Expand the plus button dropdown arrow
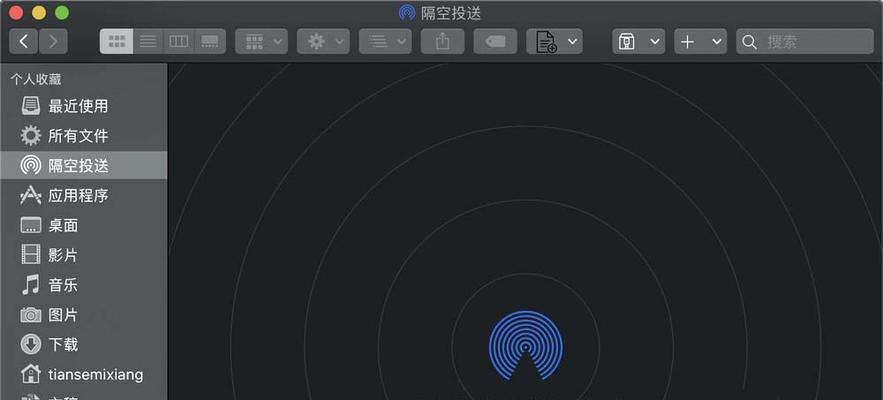883x400 pixels. [716, 42]
